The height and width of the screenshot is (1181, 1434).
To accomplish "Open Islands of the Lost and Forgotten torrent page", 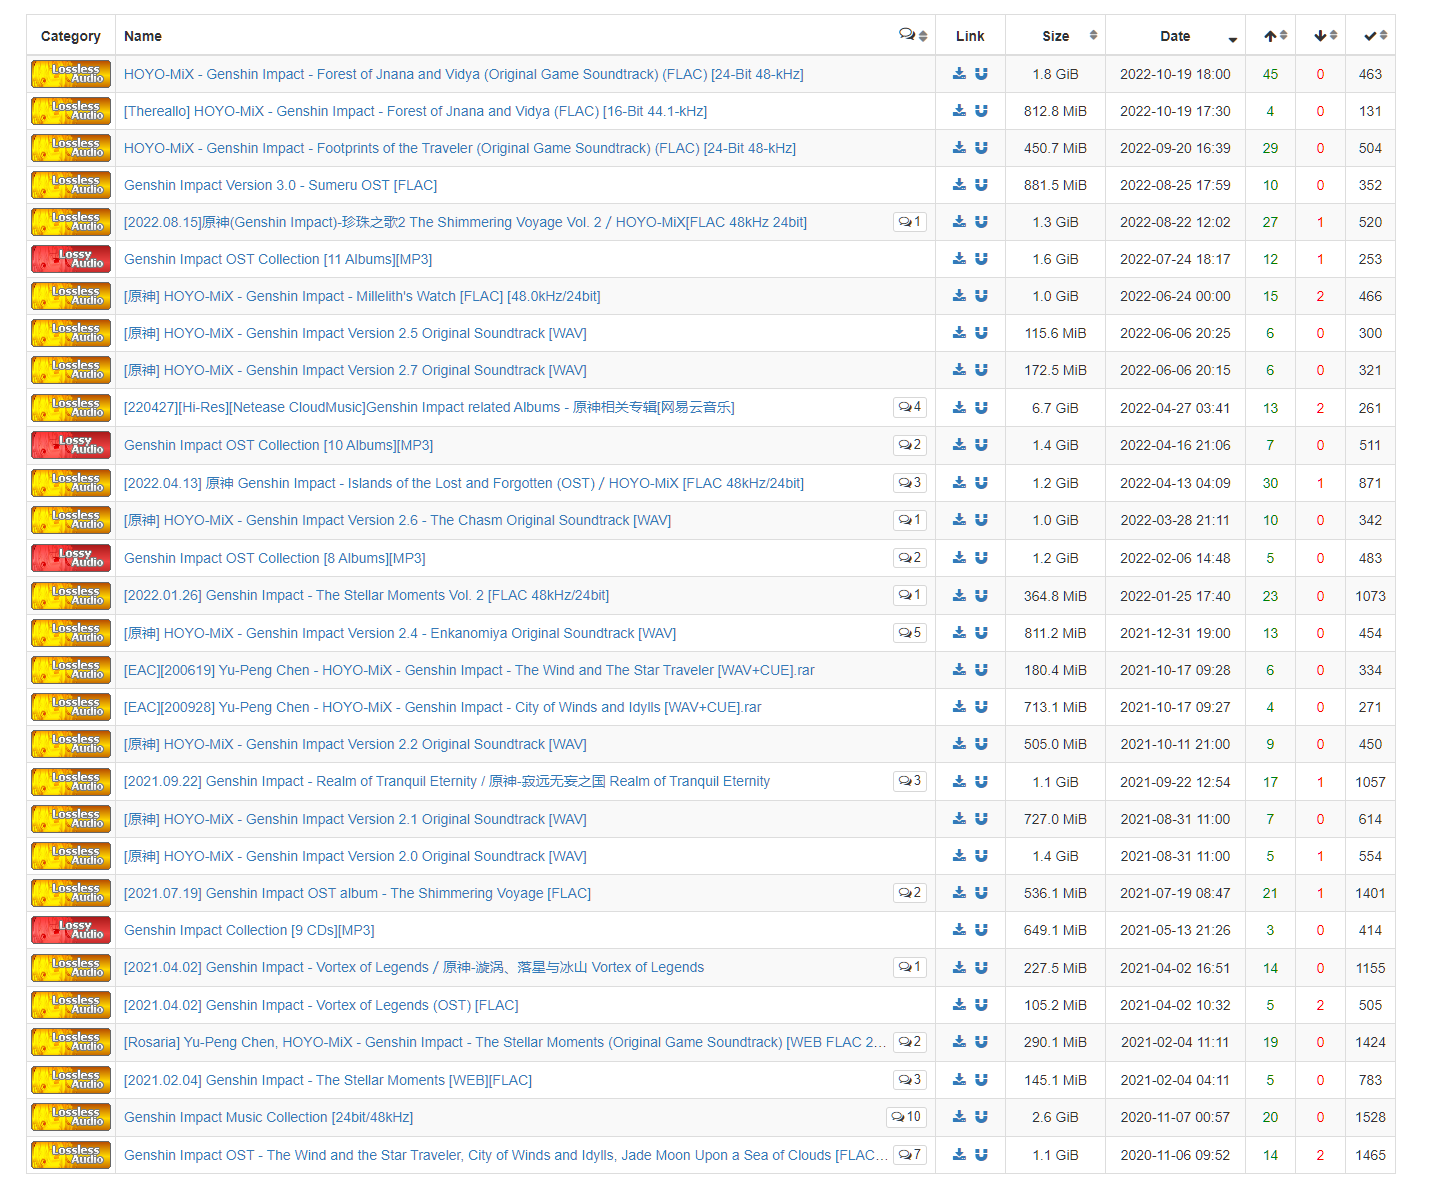I will pos(464,483).
